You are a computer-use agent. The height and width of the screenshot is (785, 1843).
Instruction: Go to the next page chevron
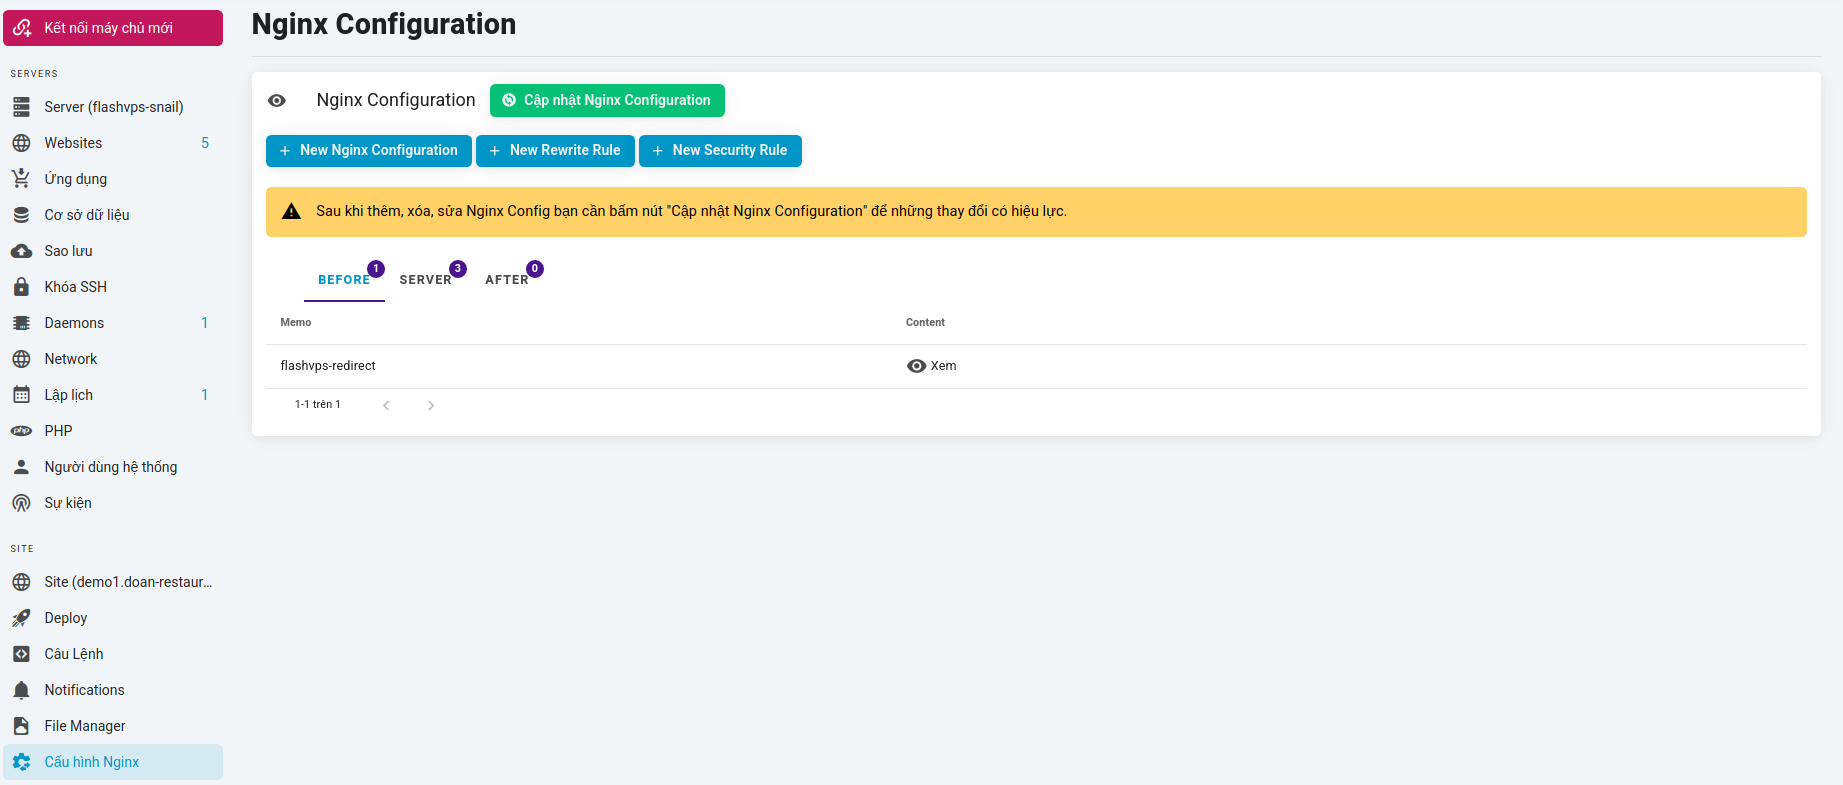click(x=431, y=405)
